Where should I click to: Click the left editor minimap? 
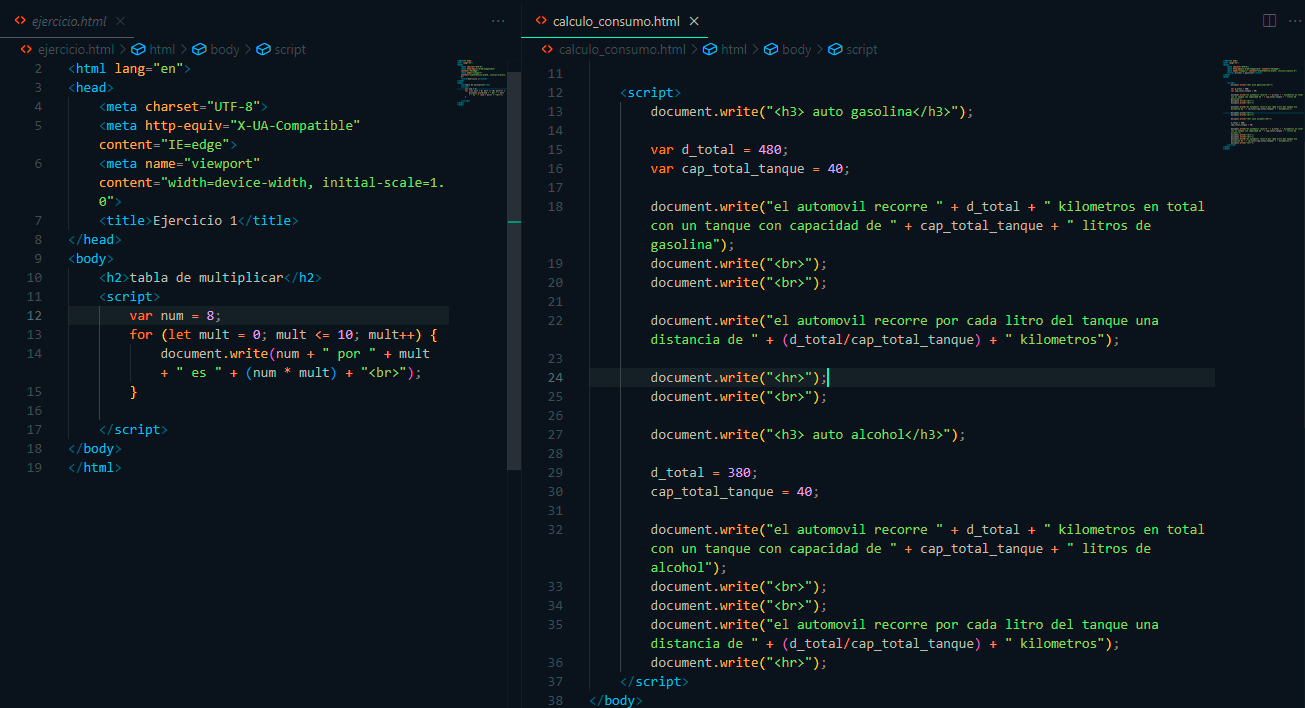482,82
